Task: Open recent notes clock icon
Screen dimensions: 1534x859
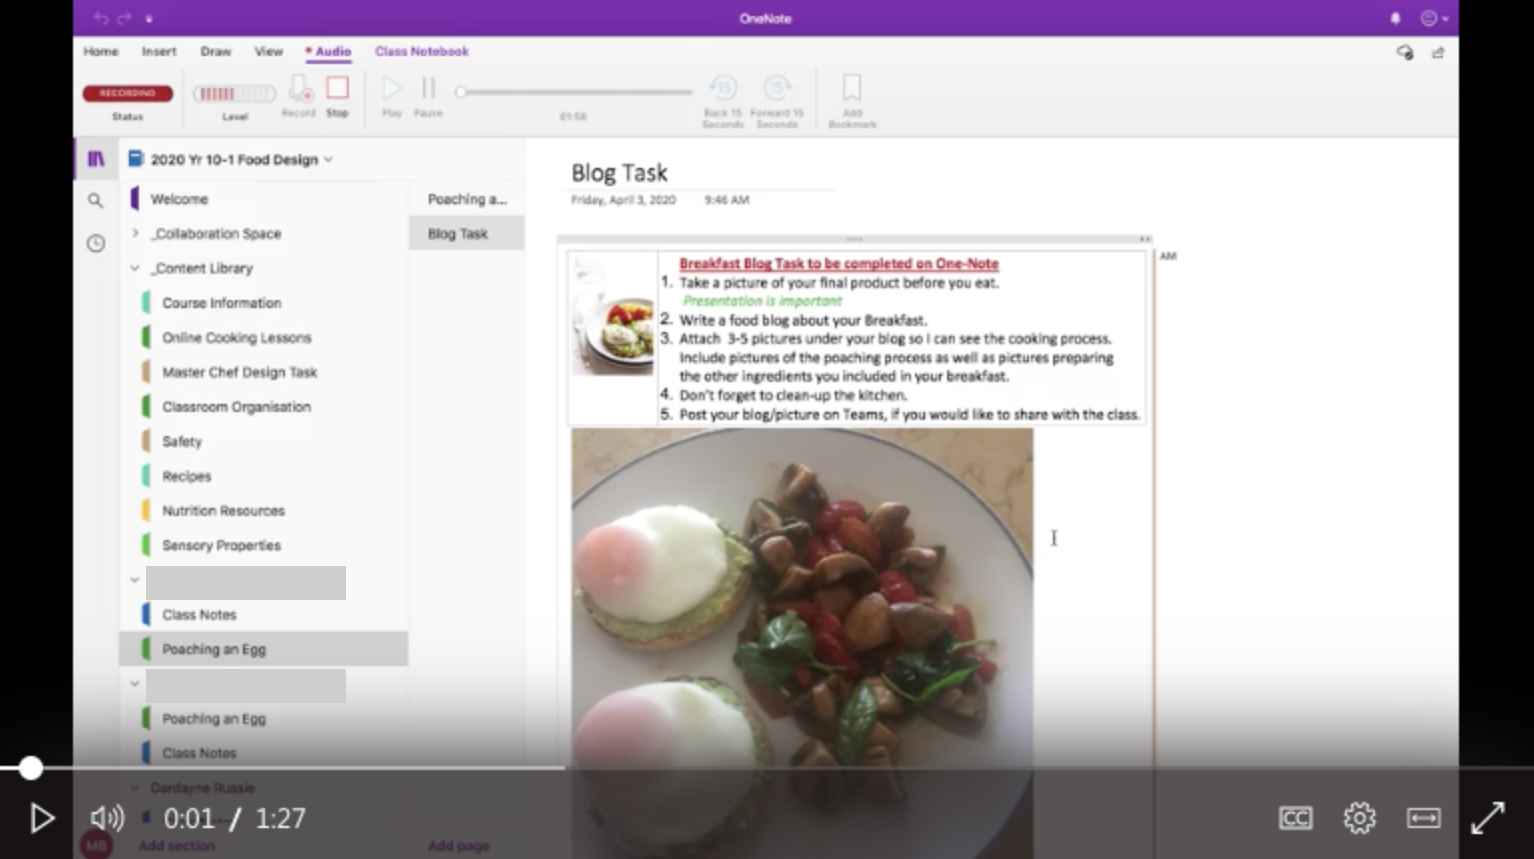Action: [x=95, y=243]
